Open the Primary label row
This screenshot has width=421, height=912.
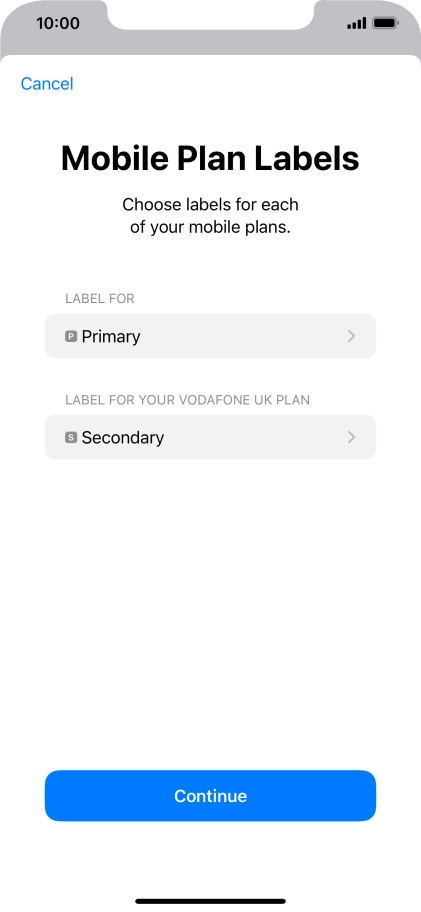(x=210, y=336)
